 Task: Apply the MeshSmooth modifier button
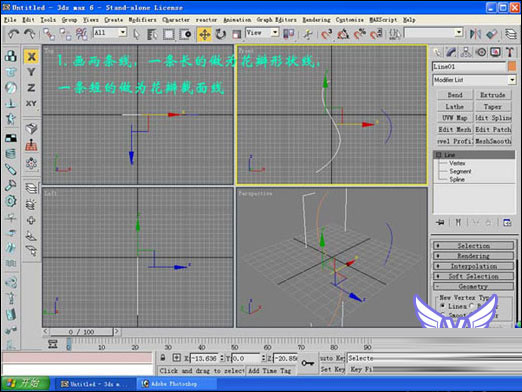[493, 141]
